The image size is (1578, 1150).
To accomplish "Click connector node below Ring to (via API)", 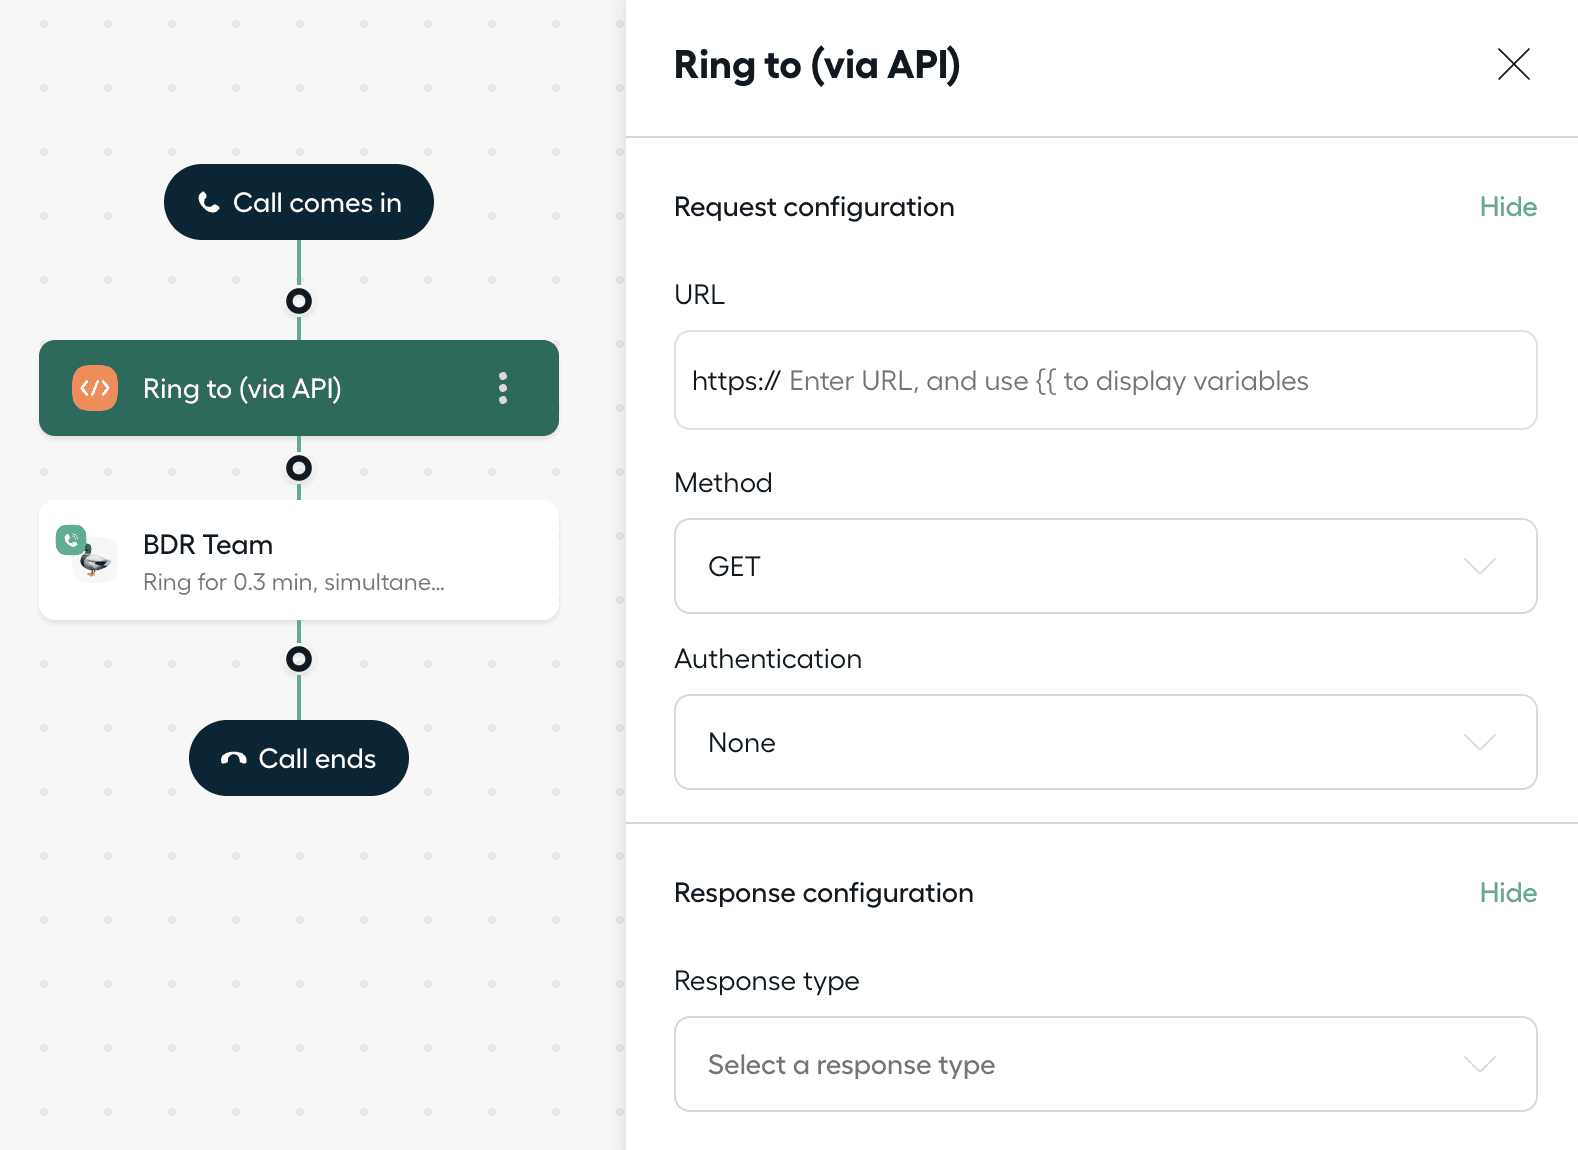I will pos(299,468).
